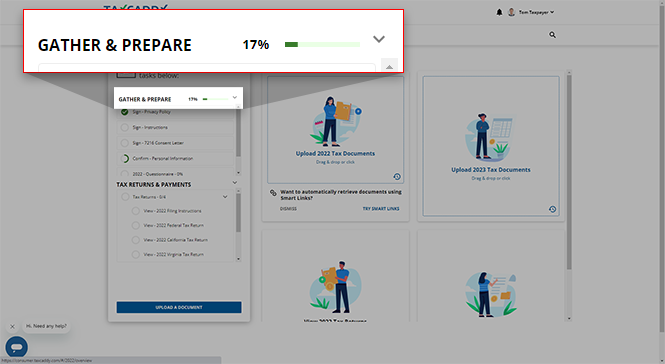Toggle the Sign - Privacy Policy checkmark

coord(125,112)
